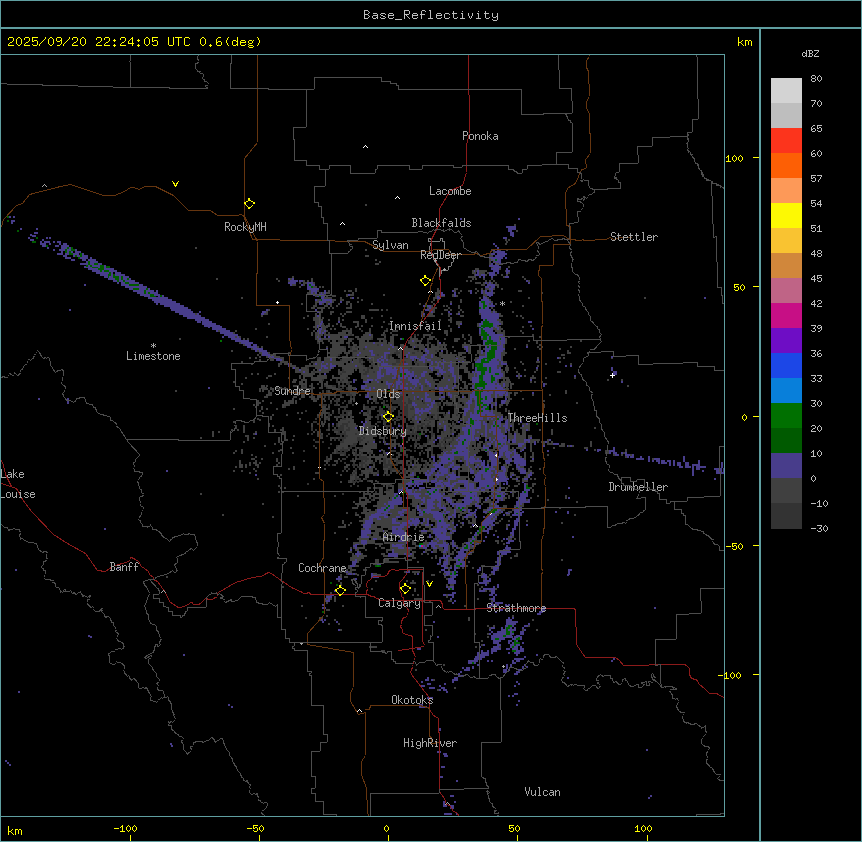This screenshot has width=862, height=842.
Task: Select the Drumheller city label
Action: pyautogui.click(x=638, y=487)
